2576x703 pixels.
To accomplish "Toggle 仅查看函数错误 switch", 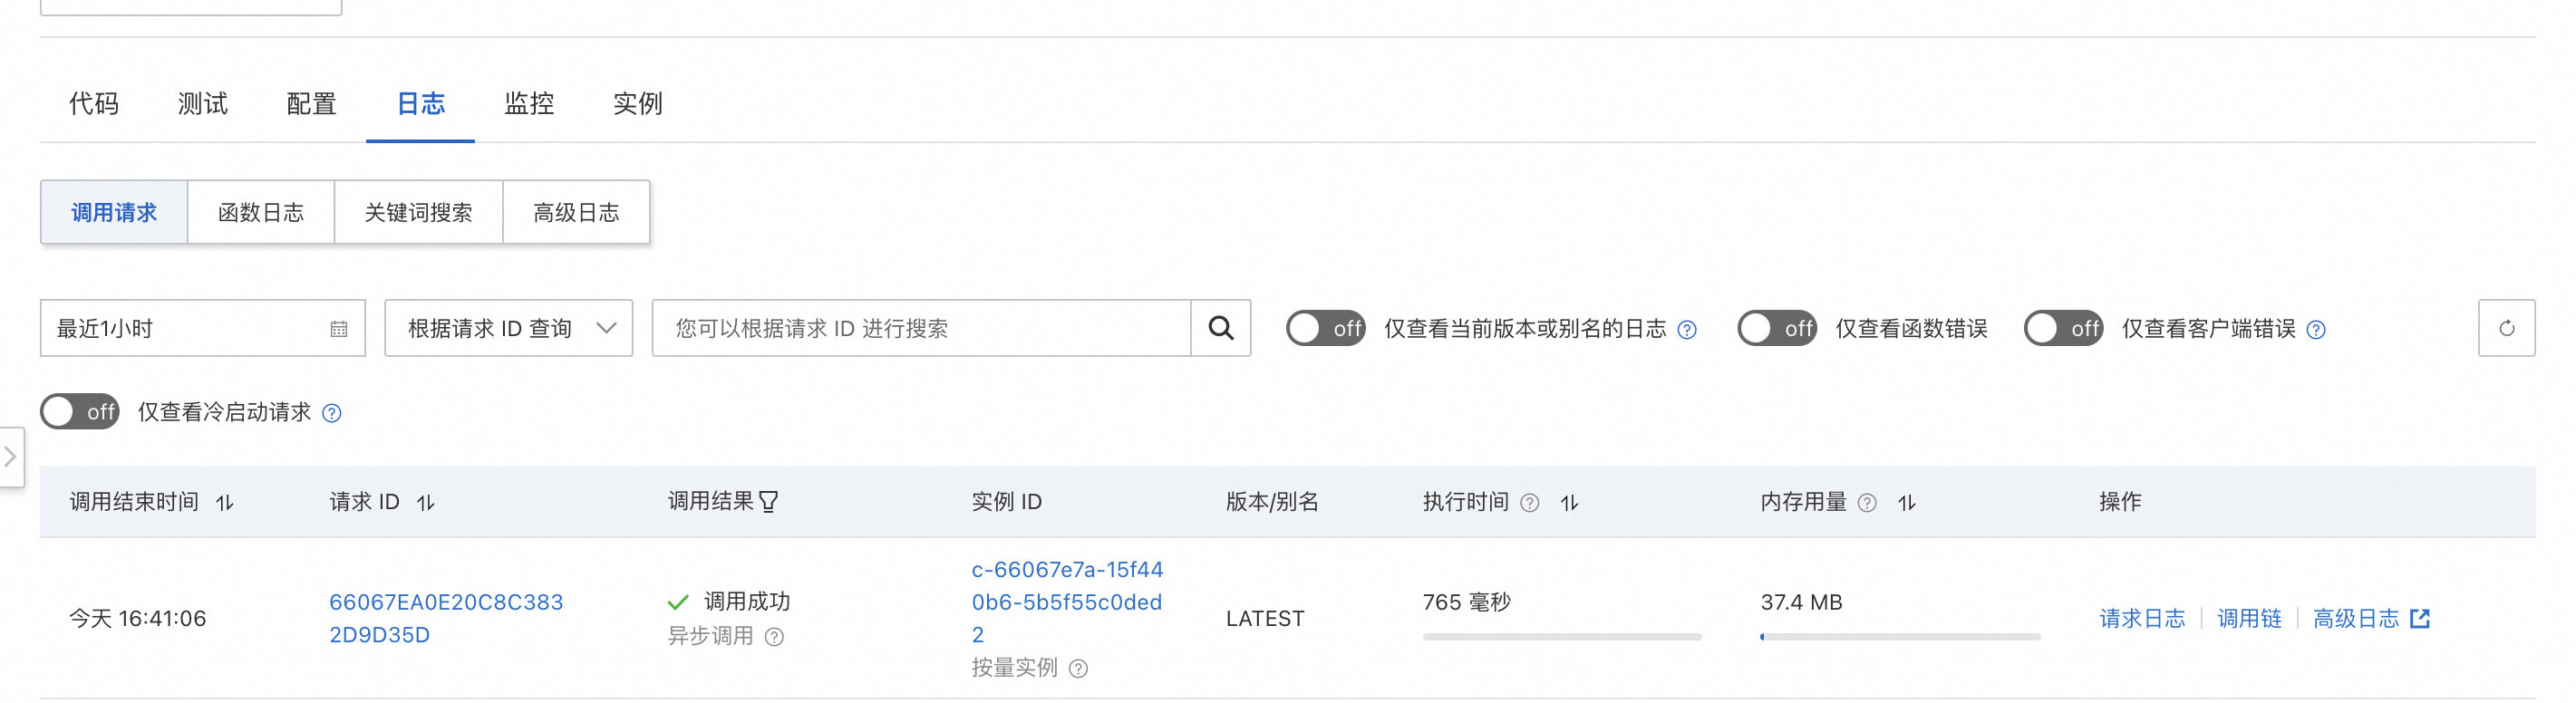I will click(1776, 328).
